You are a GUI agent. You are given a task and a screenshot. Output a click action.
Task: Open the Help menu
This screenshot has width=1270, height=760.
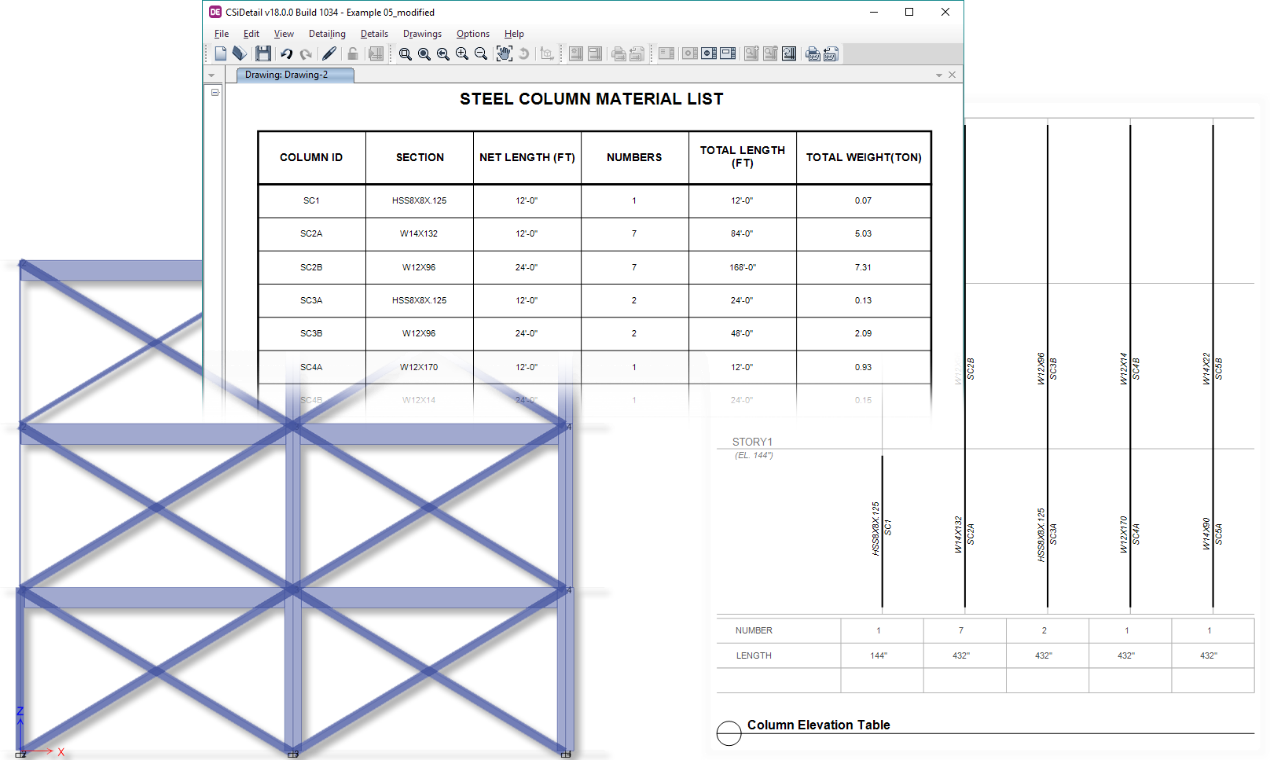(x=514, y=34)
